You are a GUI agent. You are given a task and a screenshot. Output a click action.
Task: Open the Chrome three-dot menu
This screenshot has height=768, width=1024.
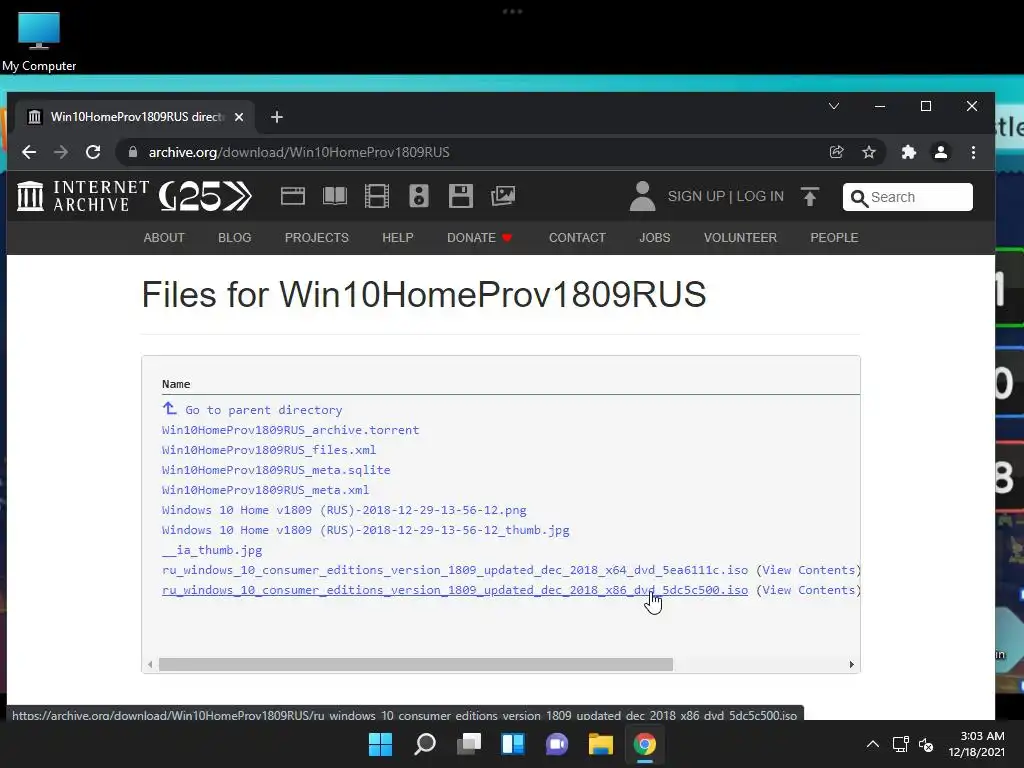click(x=973, y=152)
